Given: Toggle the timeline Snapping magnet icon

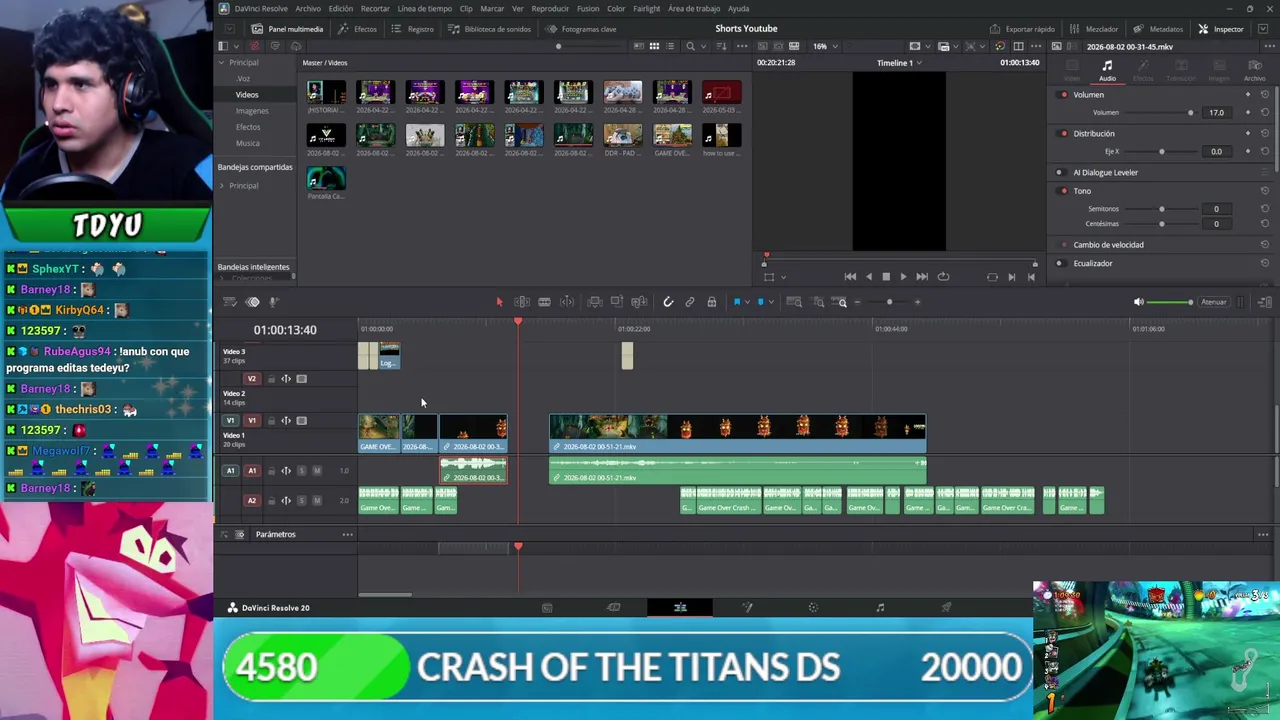Looking at the screenshot, I should click(x=668, y=302).
